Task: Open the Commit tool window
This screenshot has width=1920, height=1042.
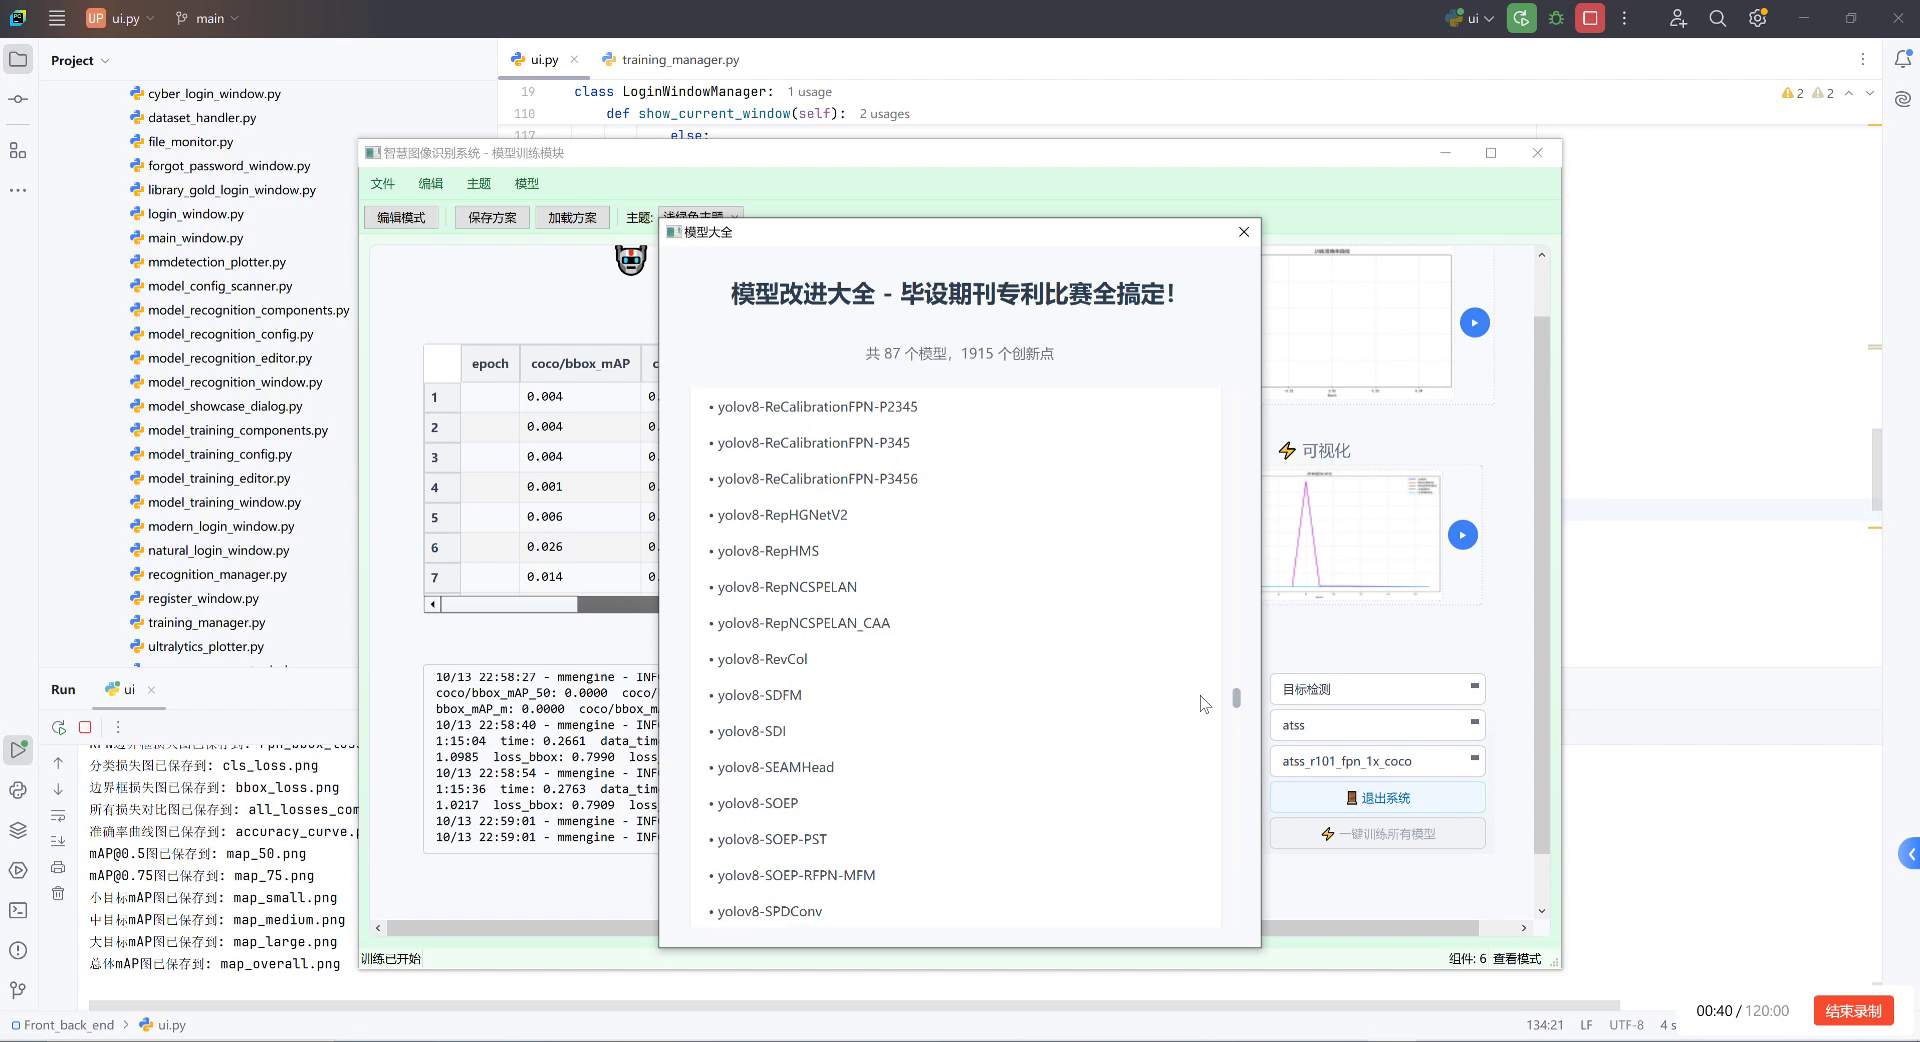Action: pyautogui.click(x=18, y=99)
